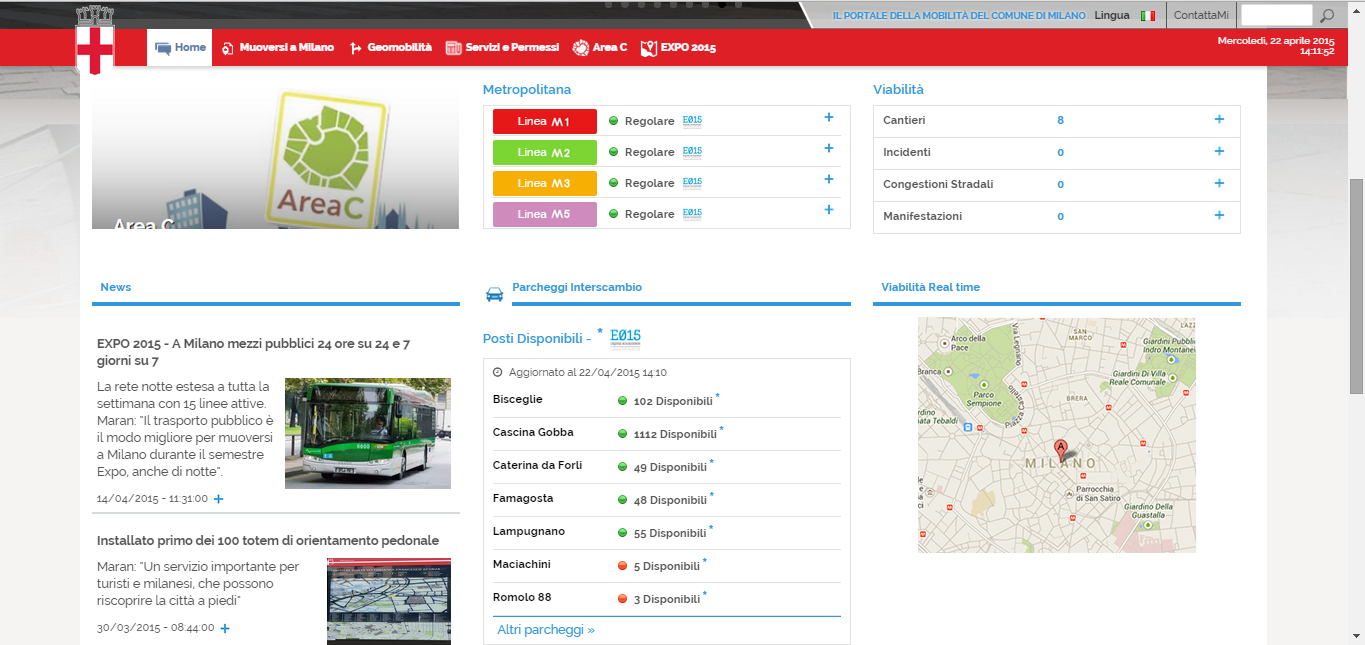Click the E015 icon beside Linea M1
The width and height of the screenshot is (1365, 645).
tap(692, 121)
